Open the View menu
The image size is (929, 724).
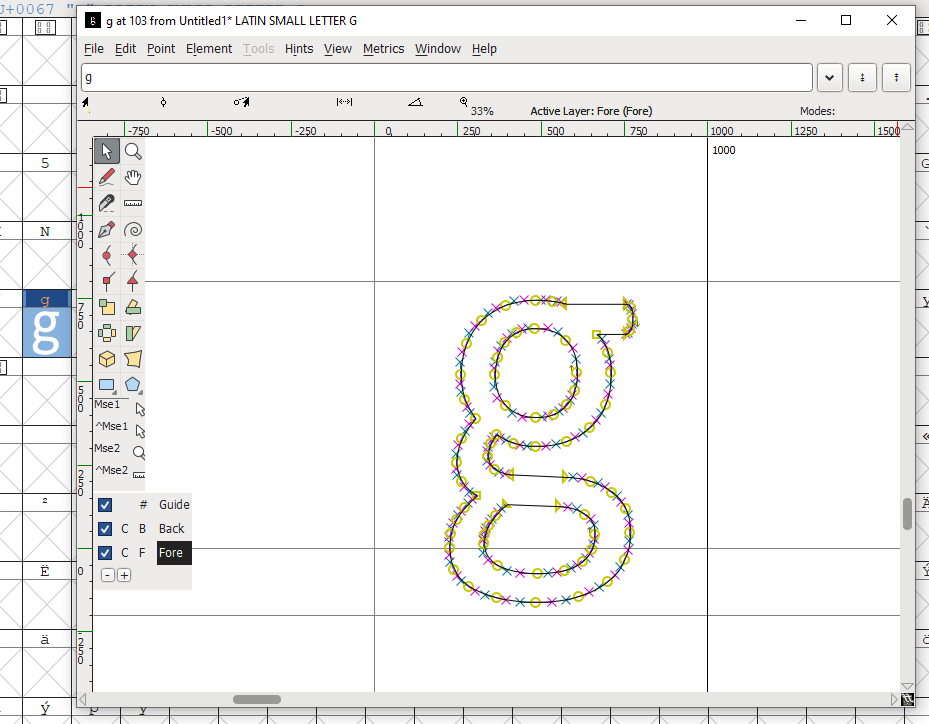point(338,49)
